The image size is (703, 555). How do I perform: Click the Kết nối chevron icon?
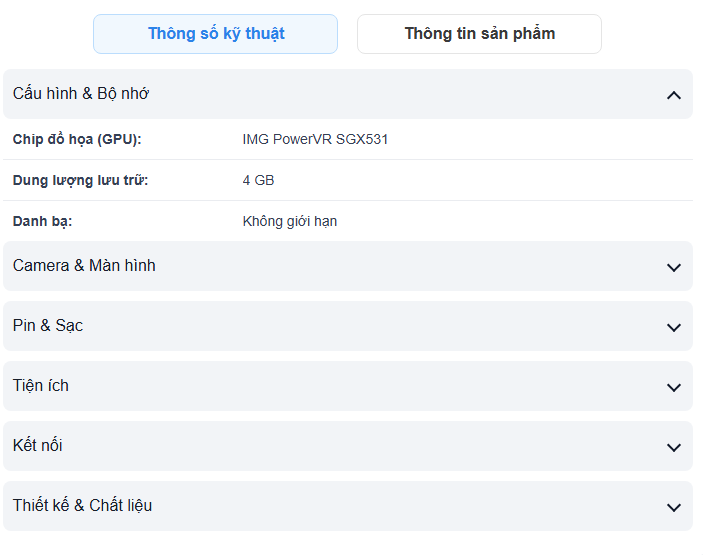pos(673,447)
